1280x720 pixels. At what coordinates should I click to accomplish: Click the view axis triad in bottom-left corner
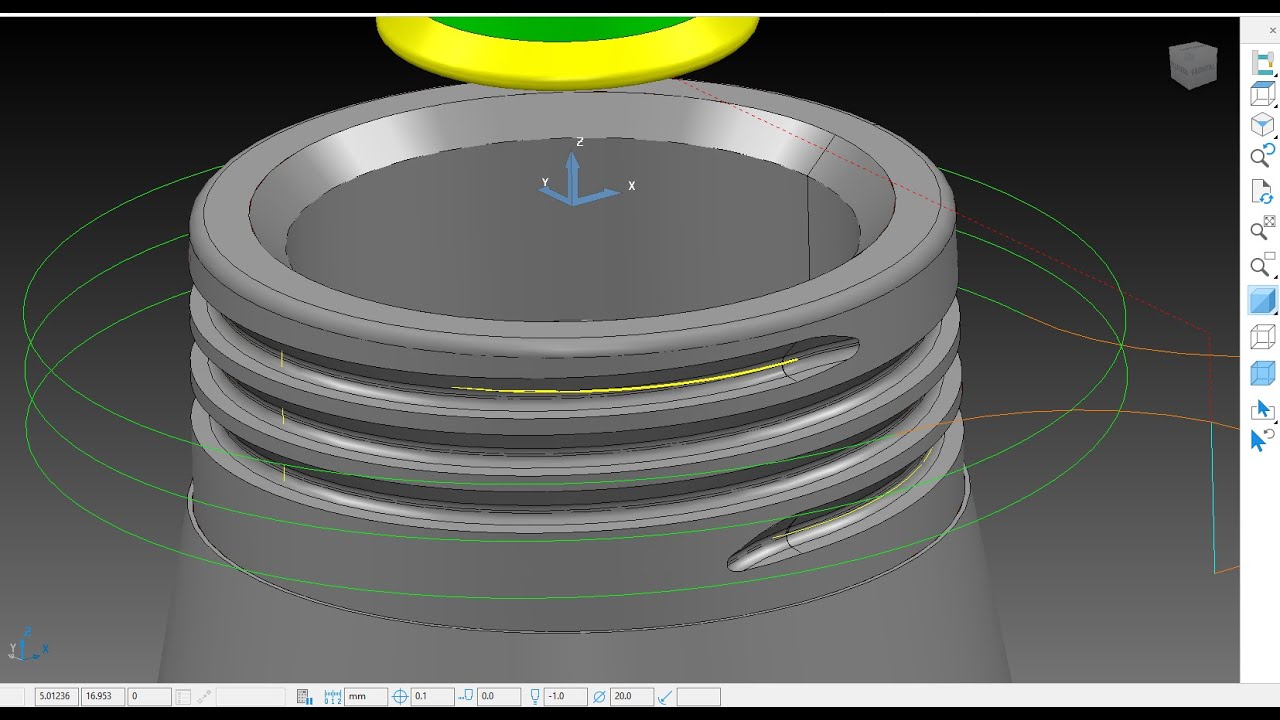pyautogui.click(x=27, y=644)
